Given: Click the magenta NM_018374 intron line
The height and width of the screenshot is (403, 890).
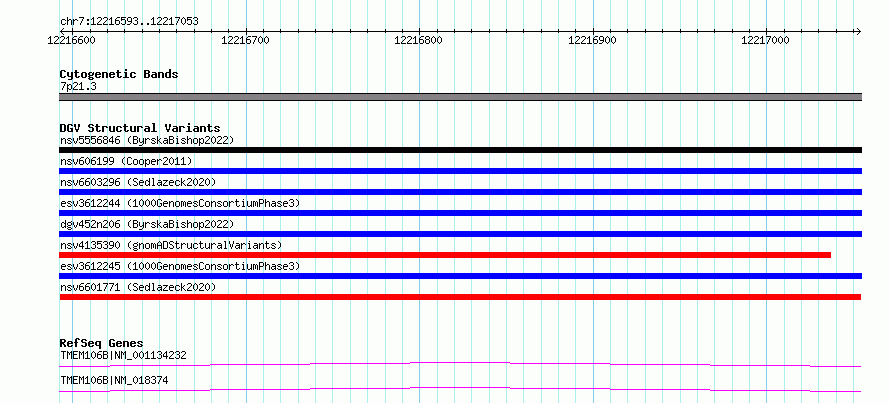Looking at the screenshot, I should (460, 389).
